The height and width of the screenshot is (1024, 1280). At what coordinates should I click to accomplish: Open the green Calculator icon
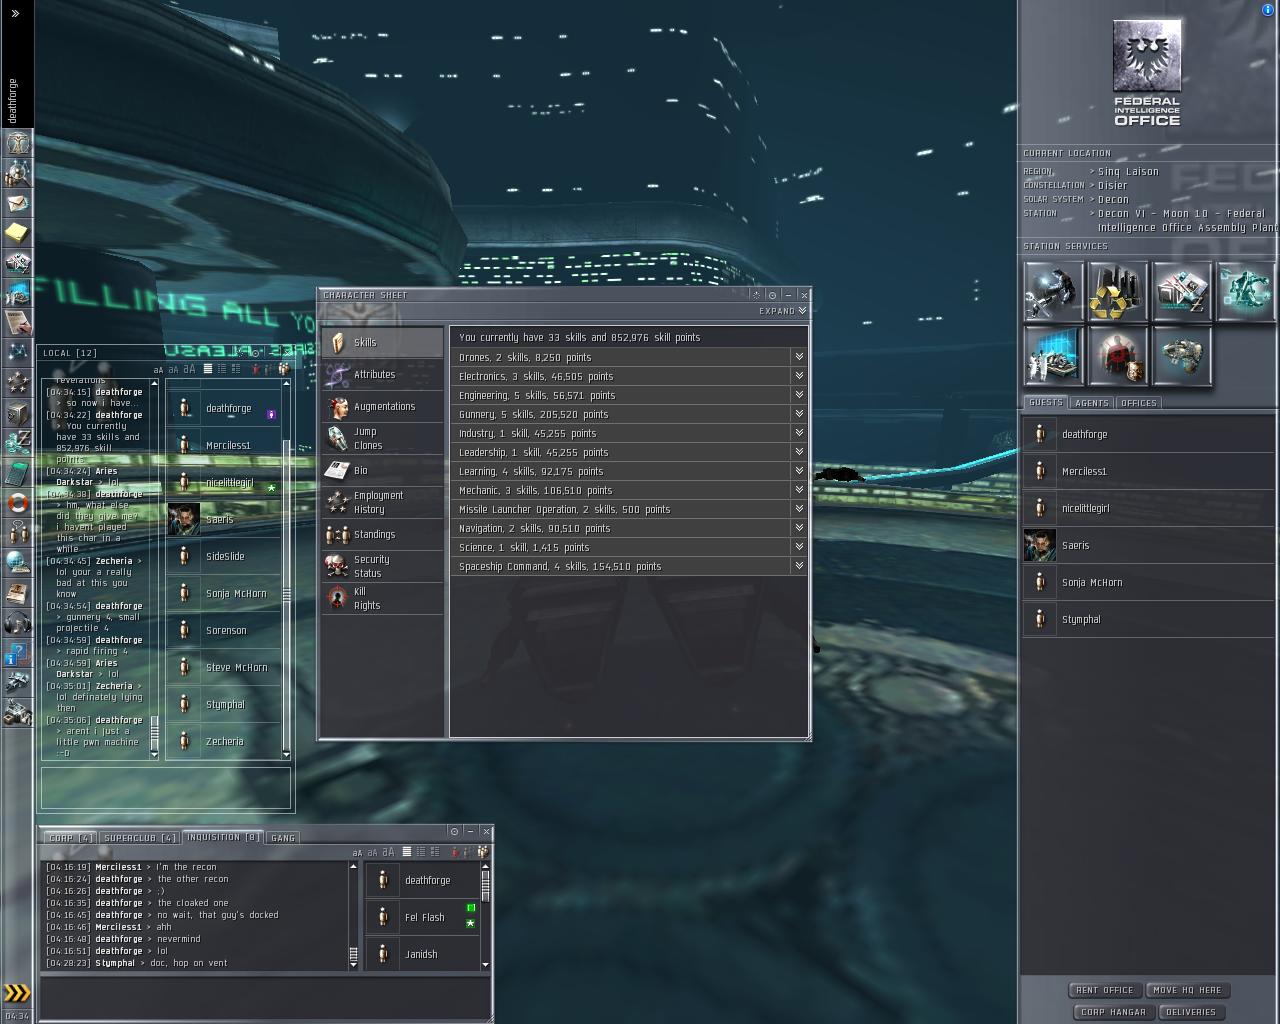tap(17, 472)
